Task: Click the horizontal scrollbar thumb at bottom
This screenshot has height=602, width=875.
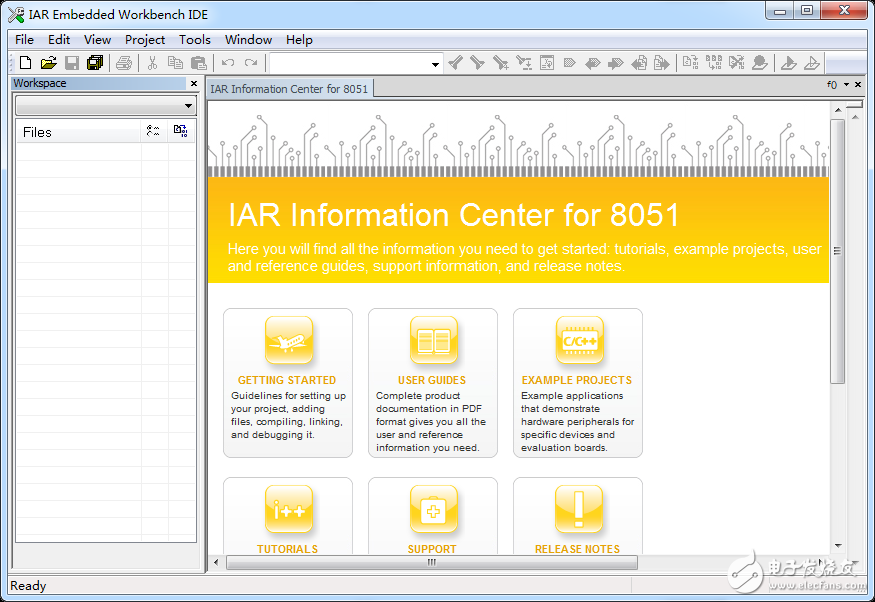Action: point(431,562)
